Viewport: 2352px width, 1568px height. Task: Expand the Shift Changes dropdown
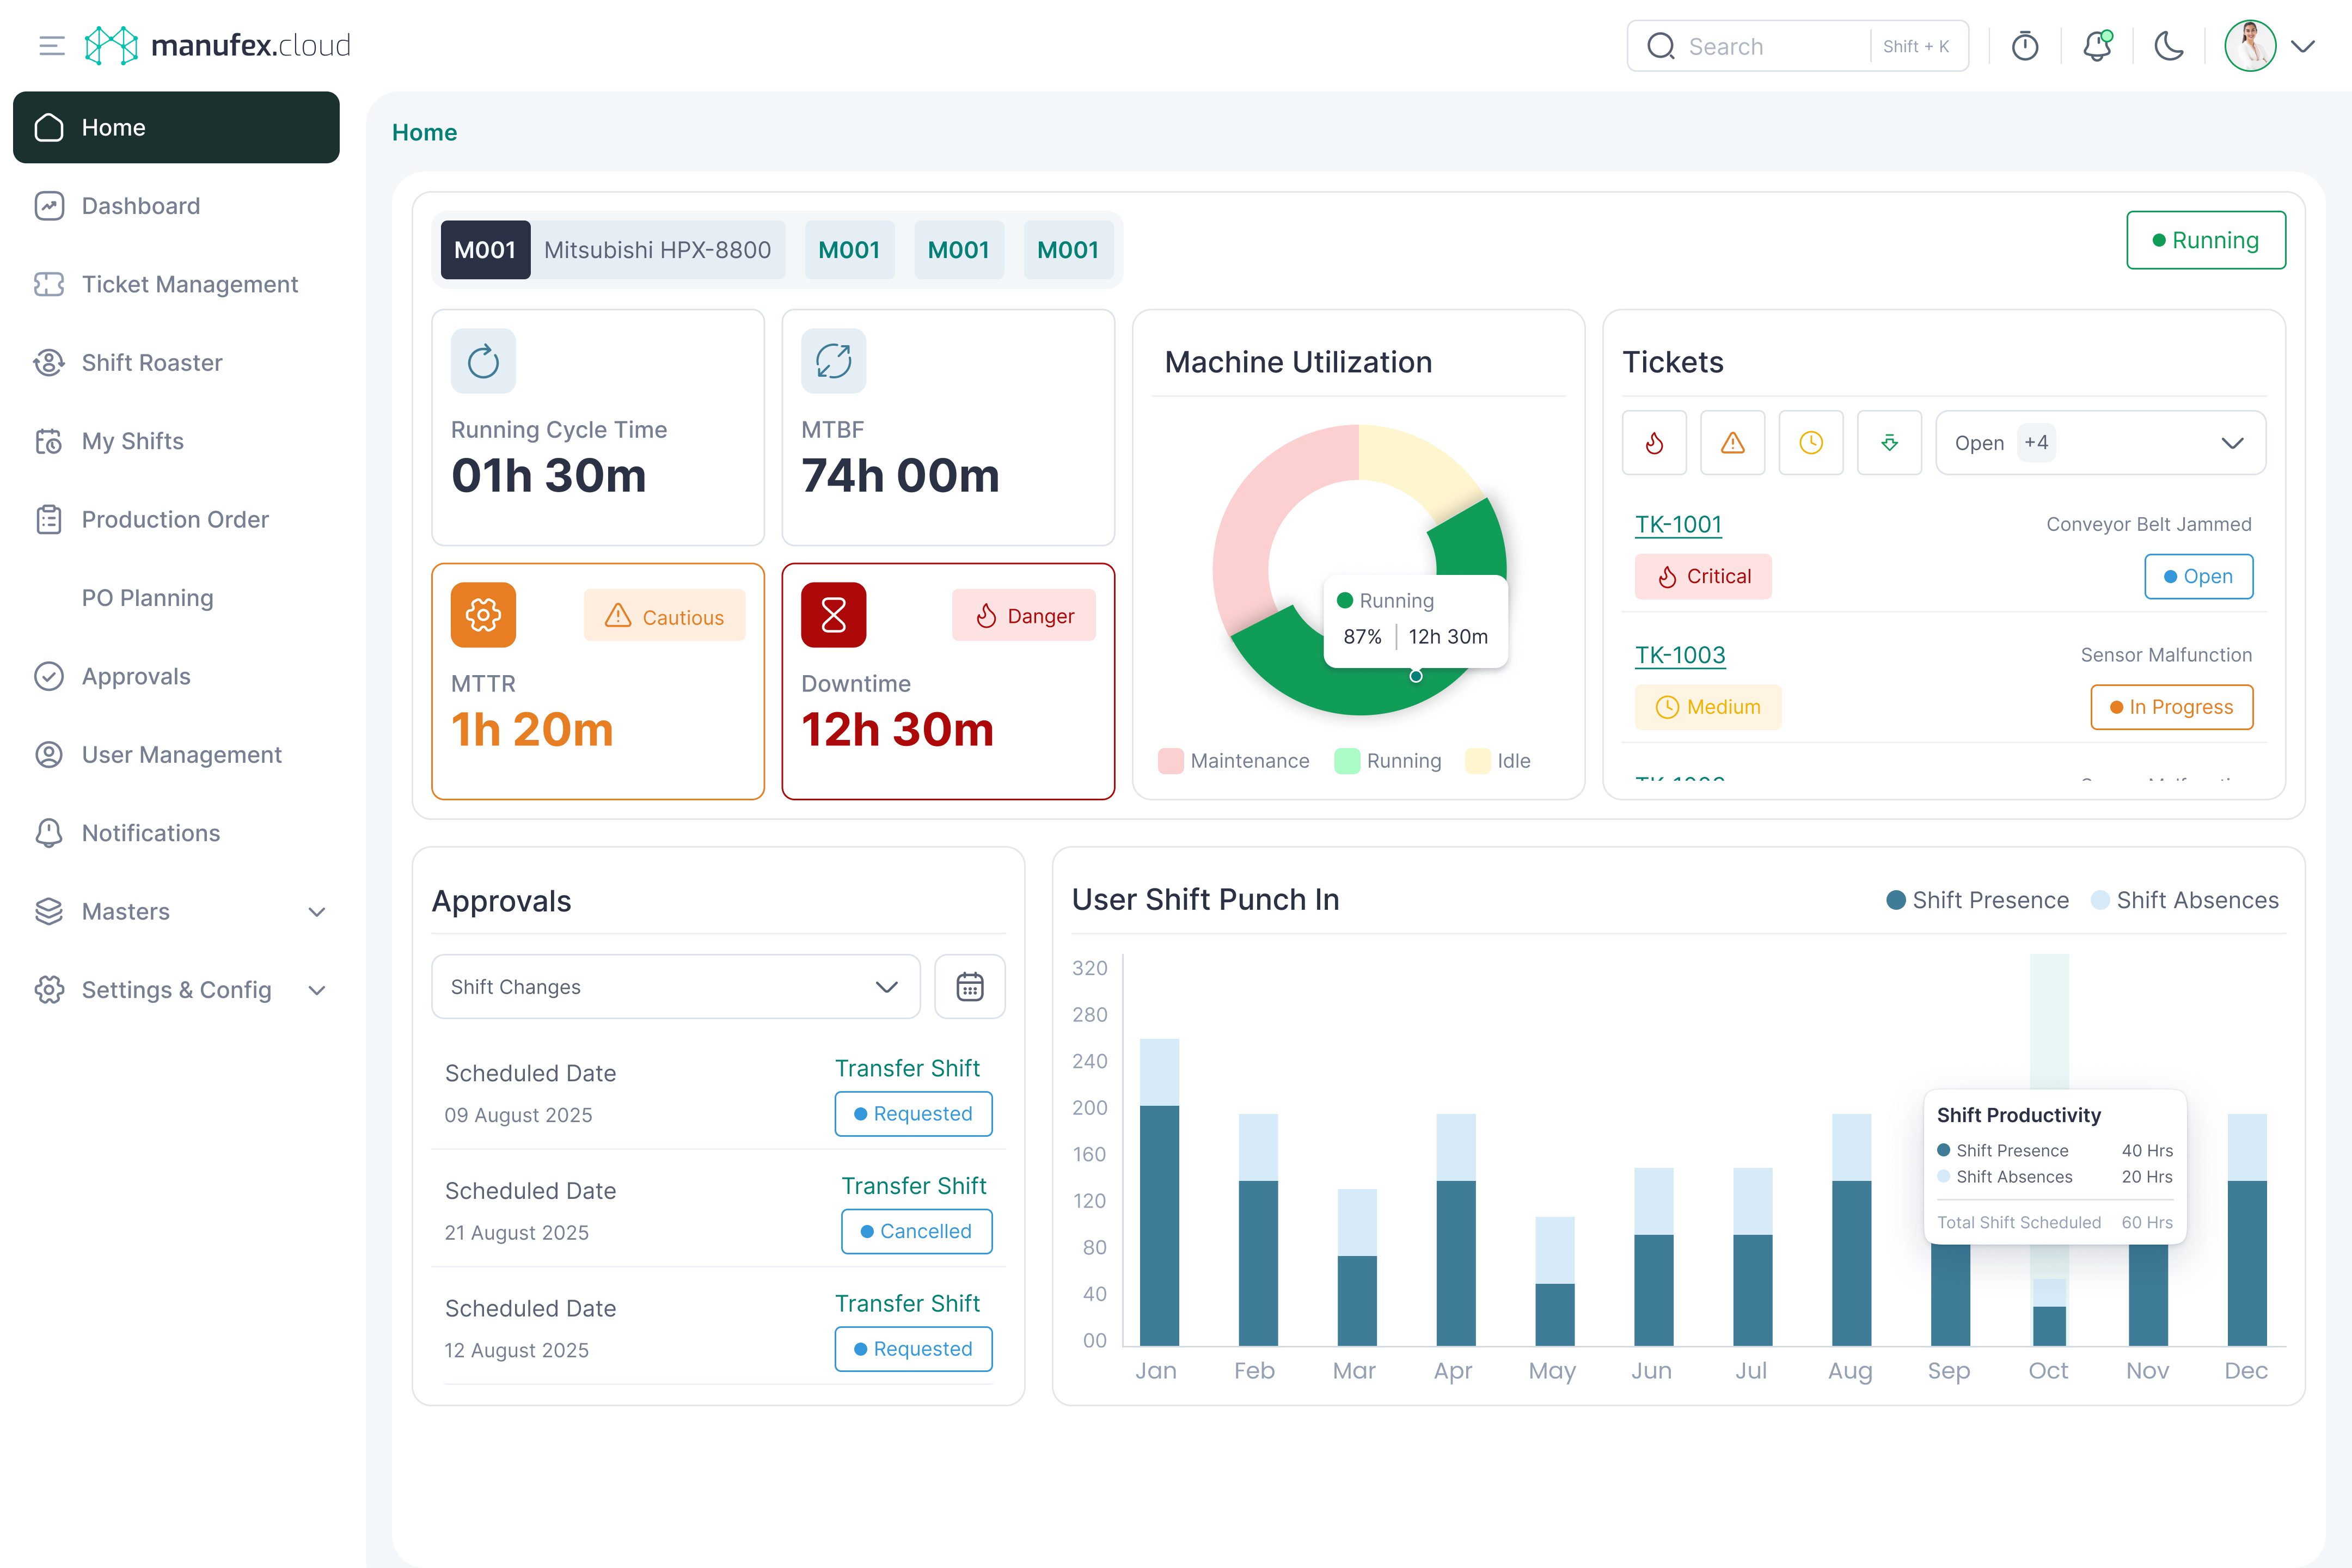point(675,987)
